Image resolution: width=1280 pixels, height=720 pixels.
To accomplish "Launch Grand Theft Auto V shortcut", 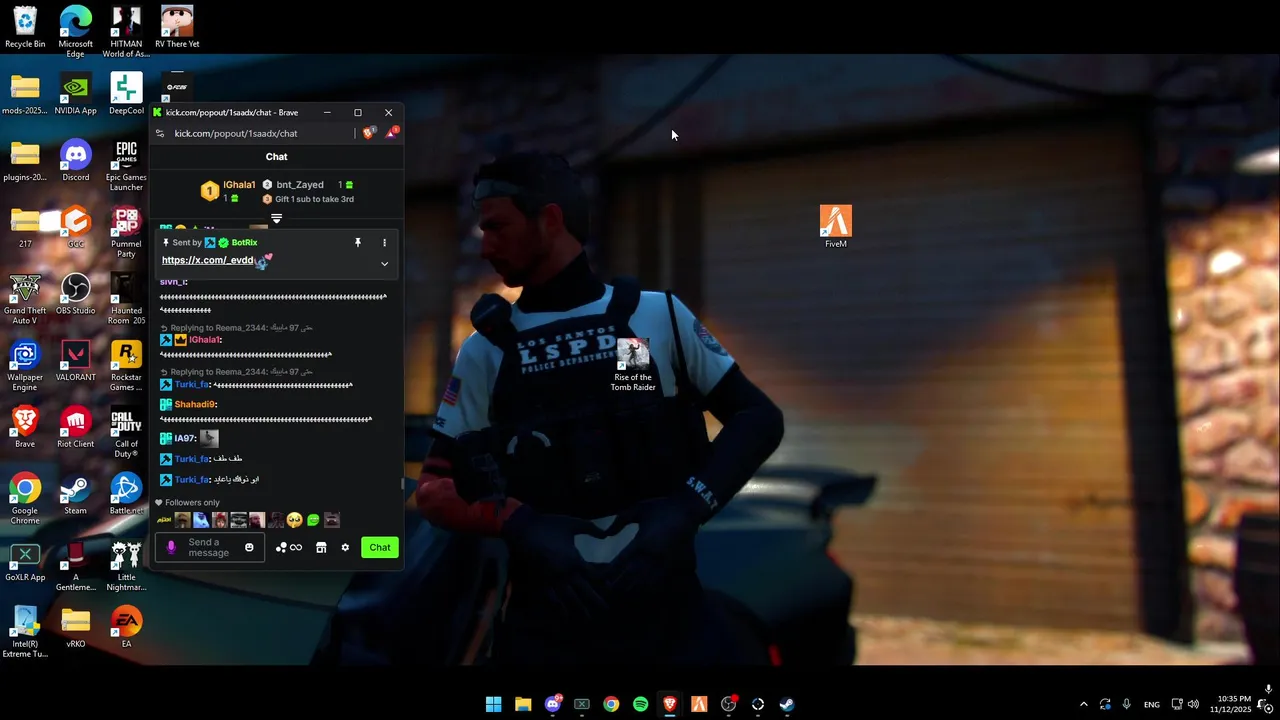I will pyautogui.click(x=25, y=299).
